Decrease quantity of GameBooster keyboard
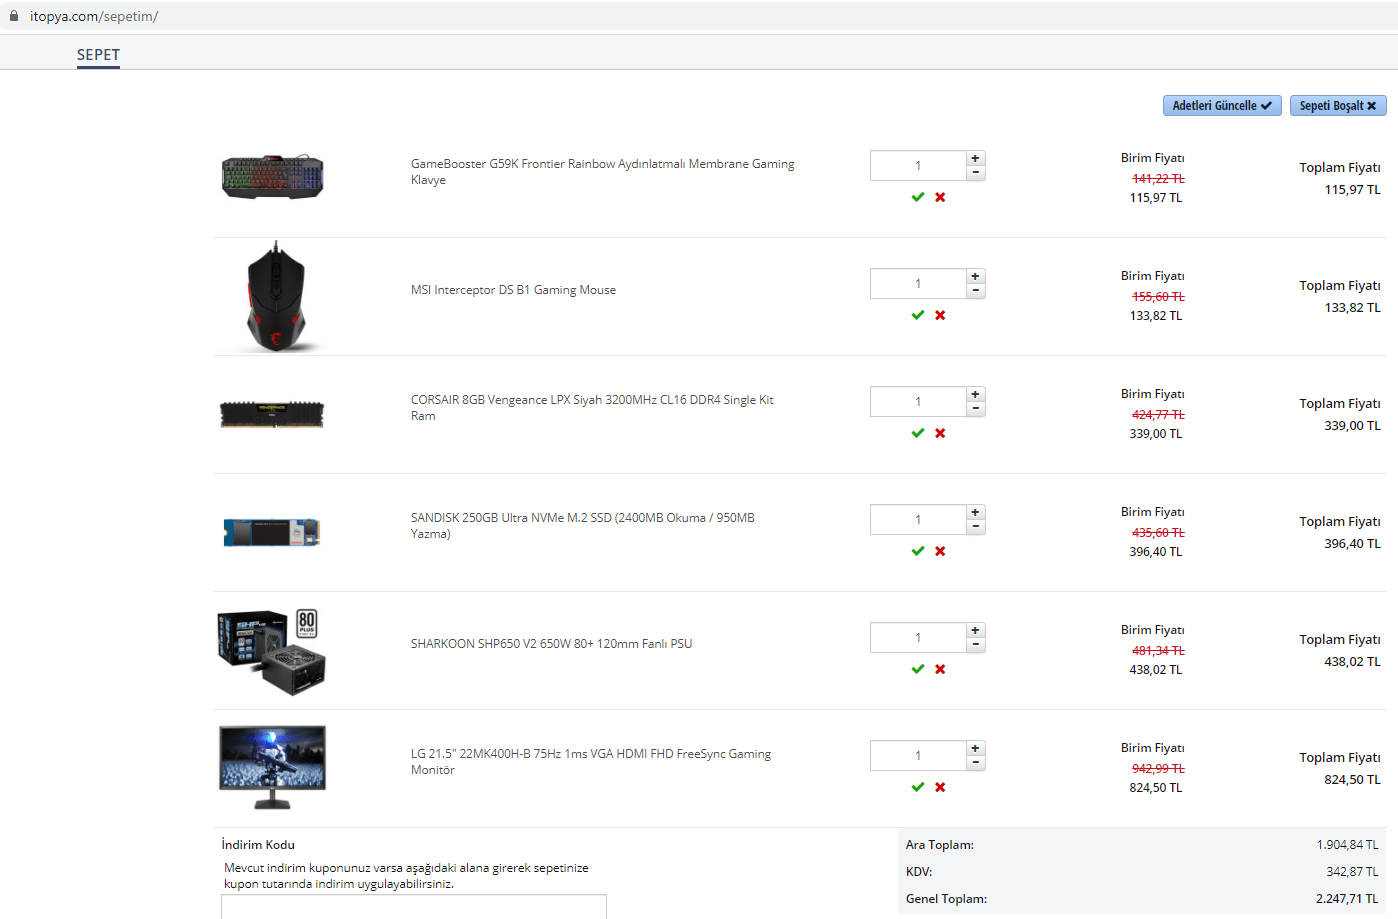 976,173
